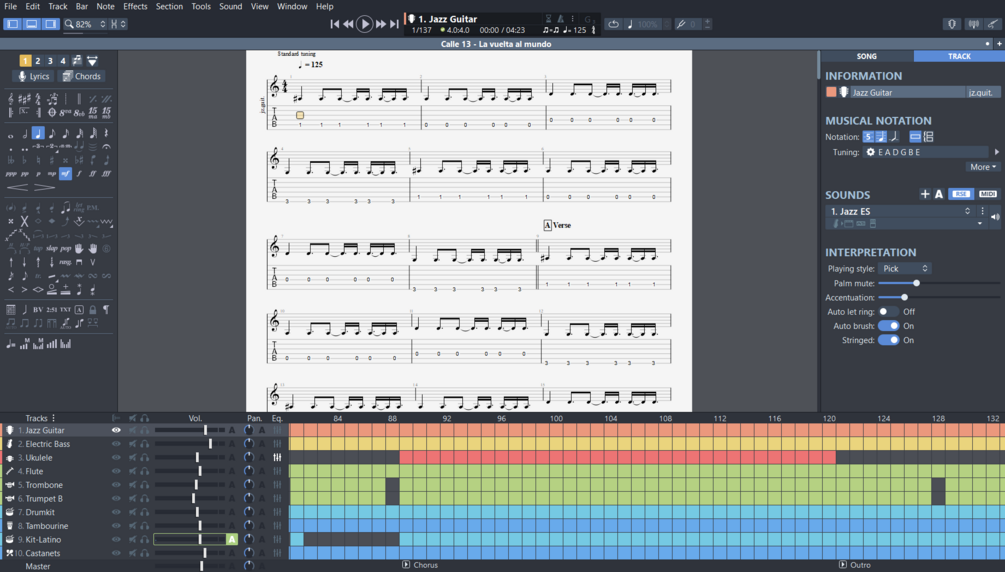The image size is (1005, 572).
Task: Apply the fortississimo fff dynamic
Action: pyautogui.click(x=106, y=174)
